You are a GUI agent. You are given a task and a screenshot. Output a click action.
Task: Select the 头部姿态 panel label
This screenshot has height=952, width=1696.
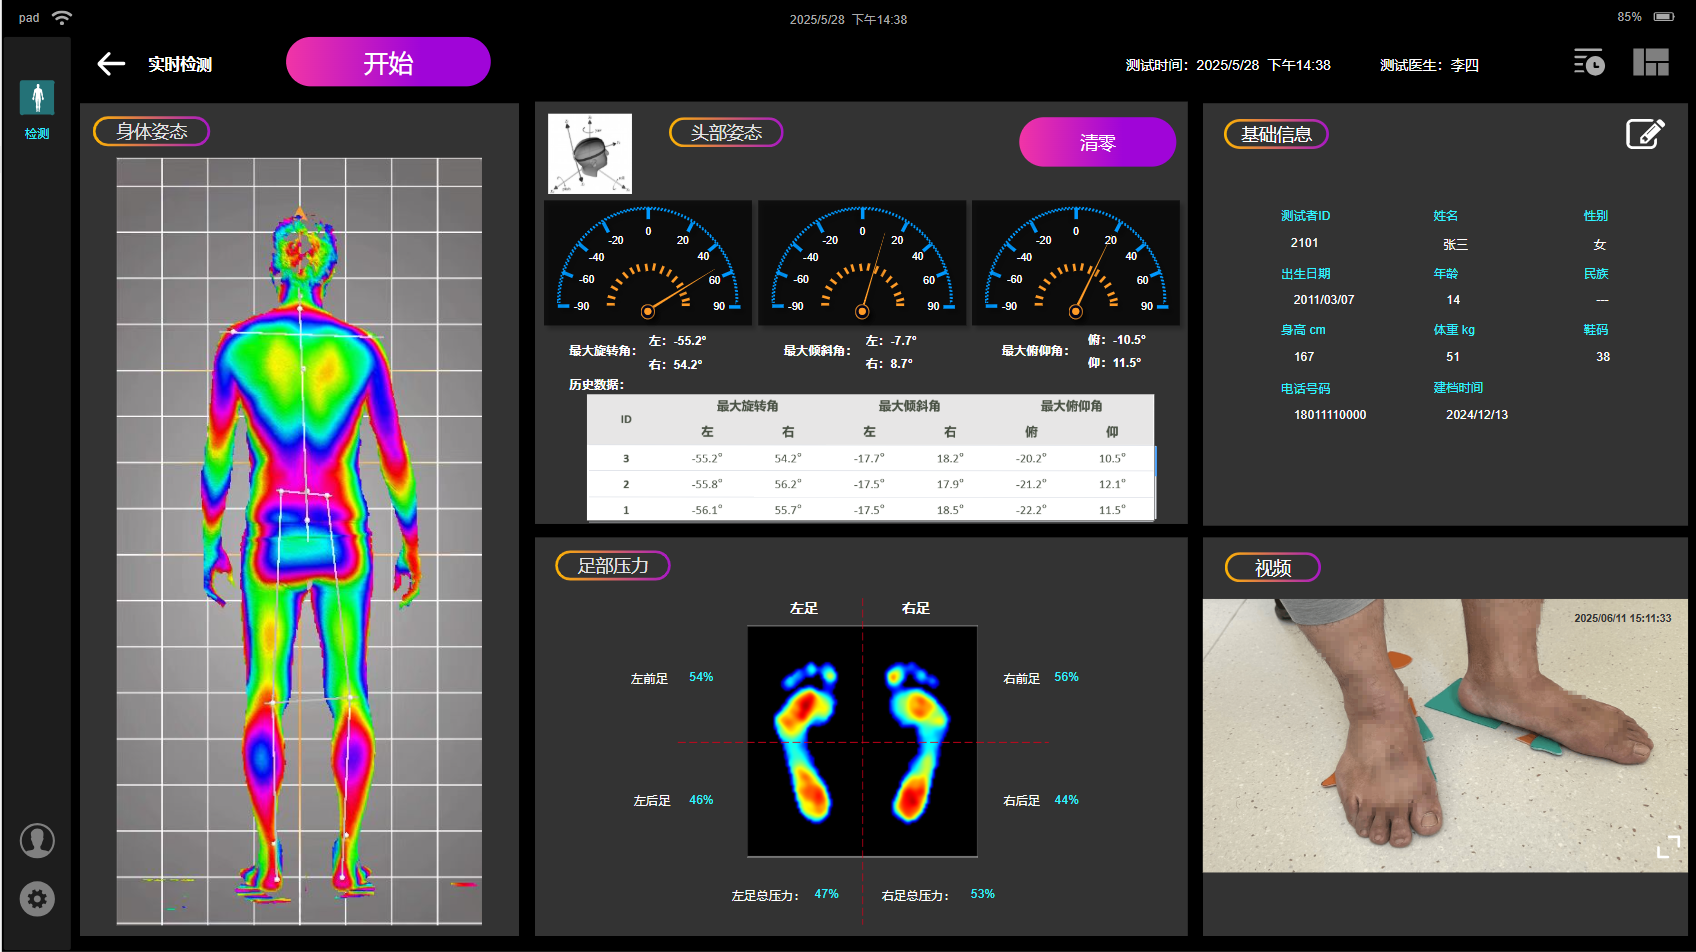point(725,133)
